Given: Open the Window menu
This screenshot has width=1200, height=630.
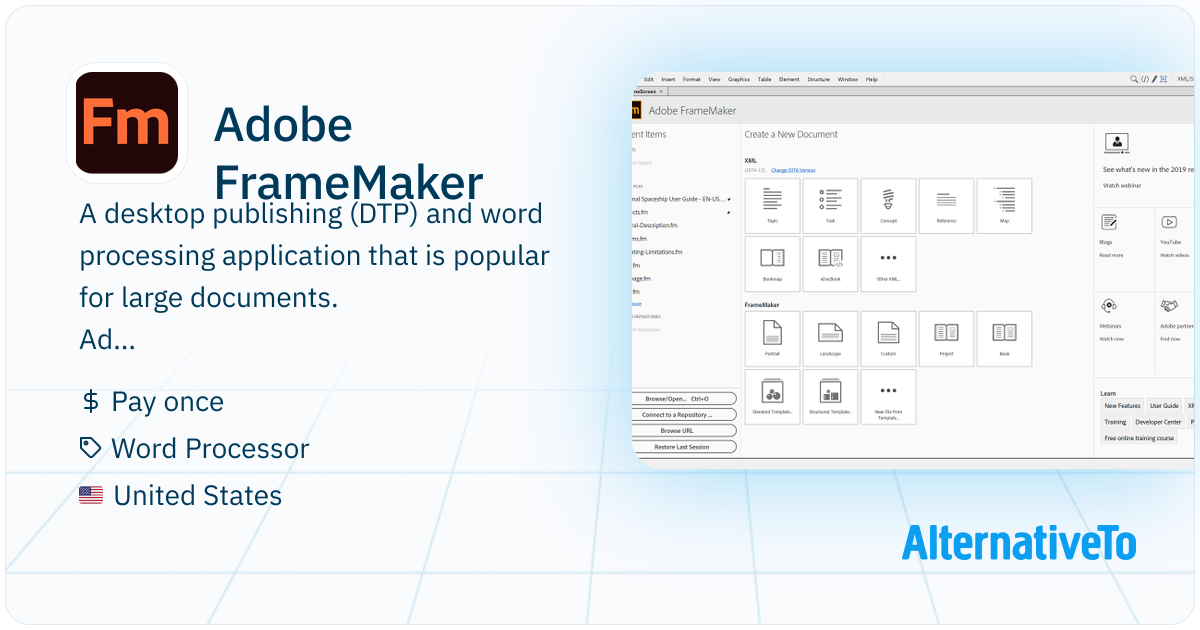Looking at the screenshot, I should click(x=848, y=79).
